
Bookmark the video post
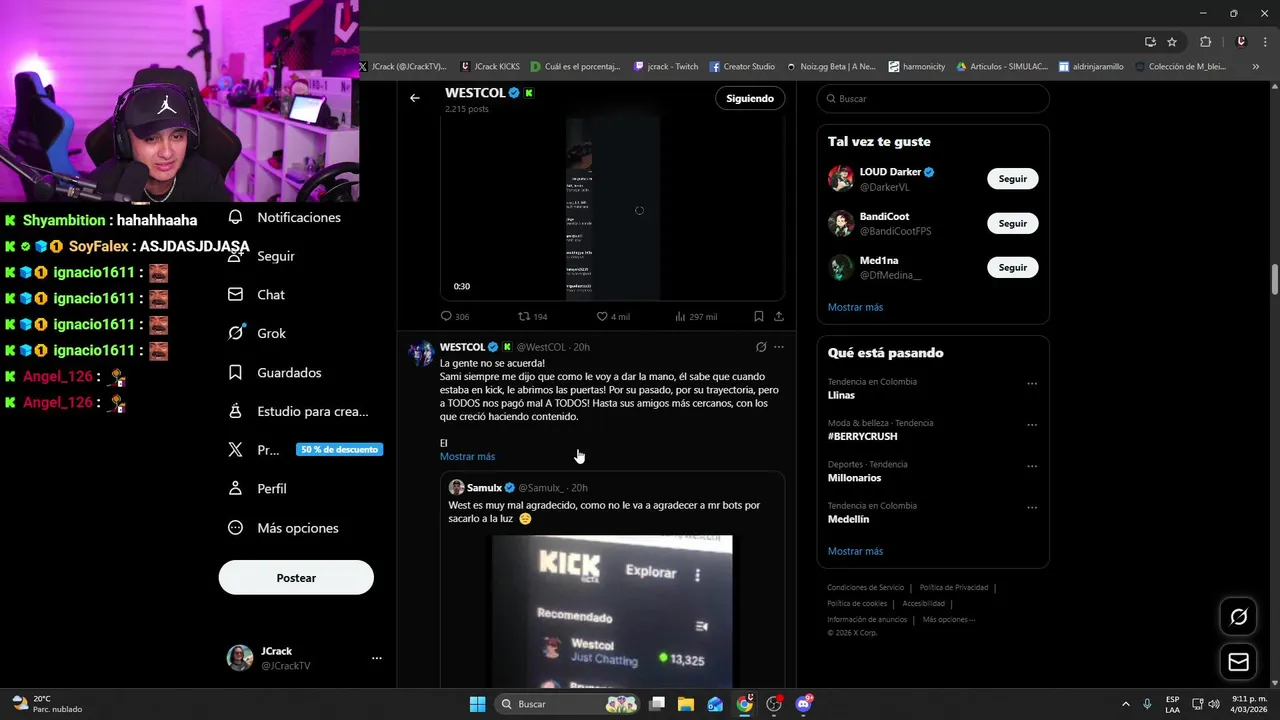pyautogui.click(x=758, y=316)
